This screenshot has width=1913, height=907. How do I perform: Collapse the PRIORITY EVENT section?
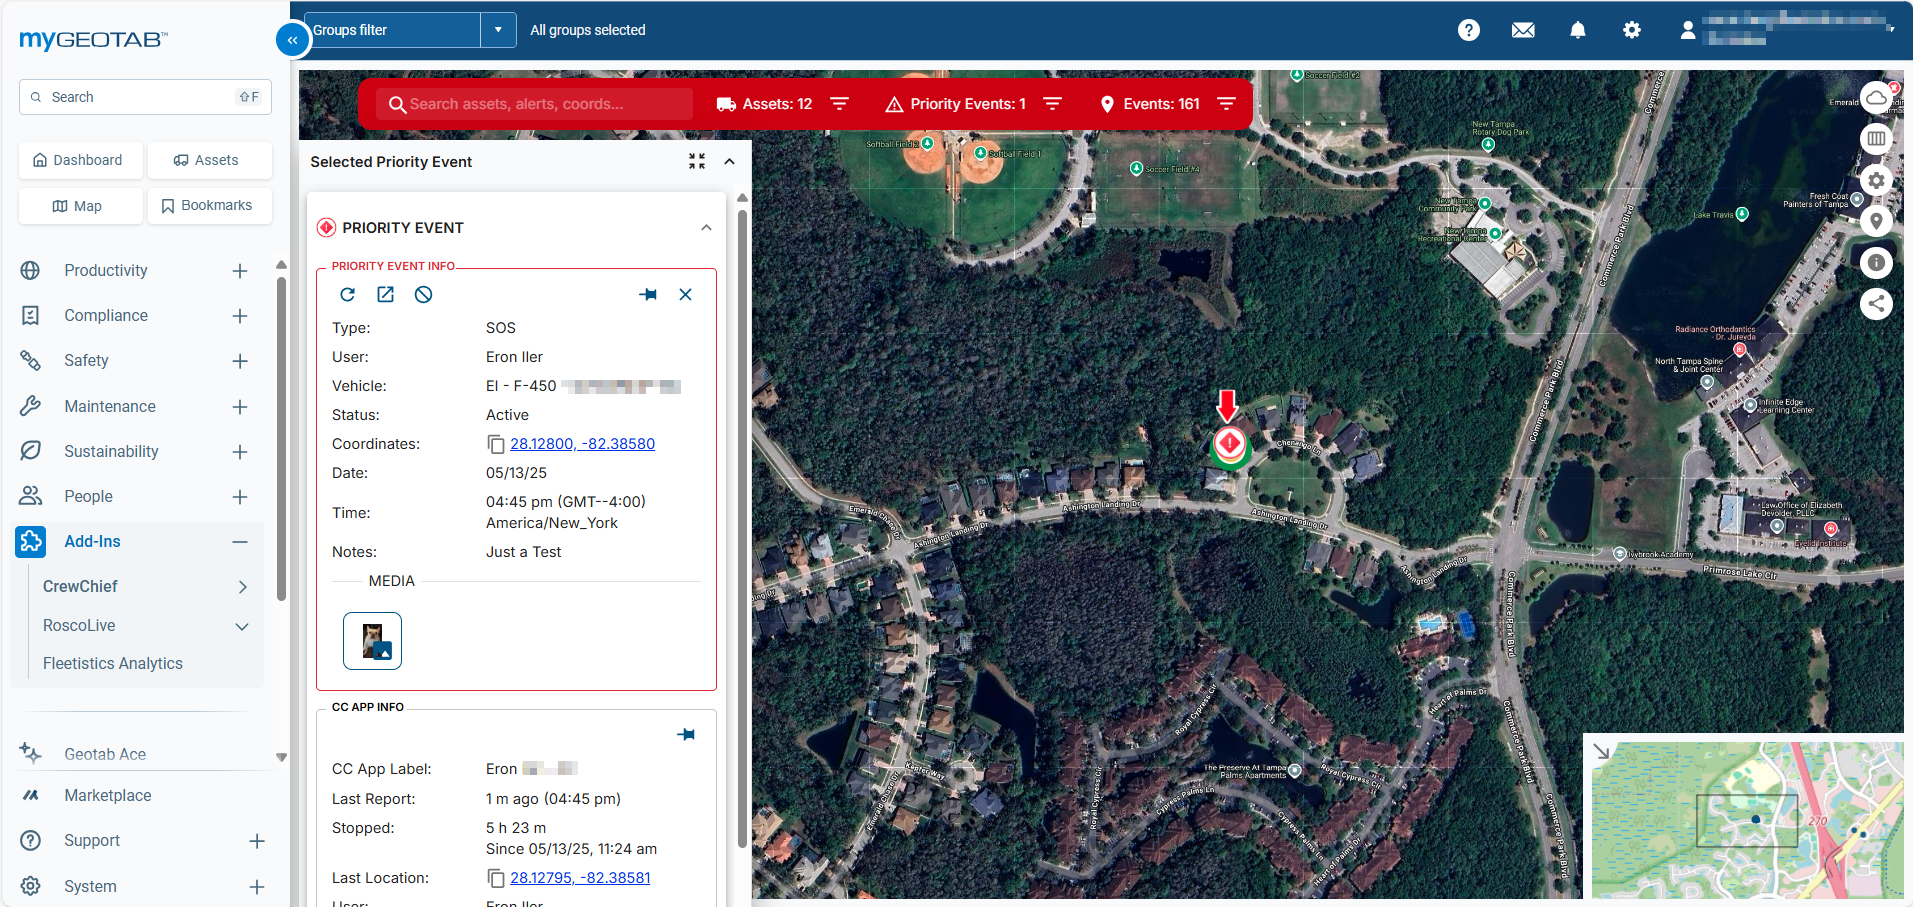coord(706,228)
